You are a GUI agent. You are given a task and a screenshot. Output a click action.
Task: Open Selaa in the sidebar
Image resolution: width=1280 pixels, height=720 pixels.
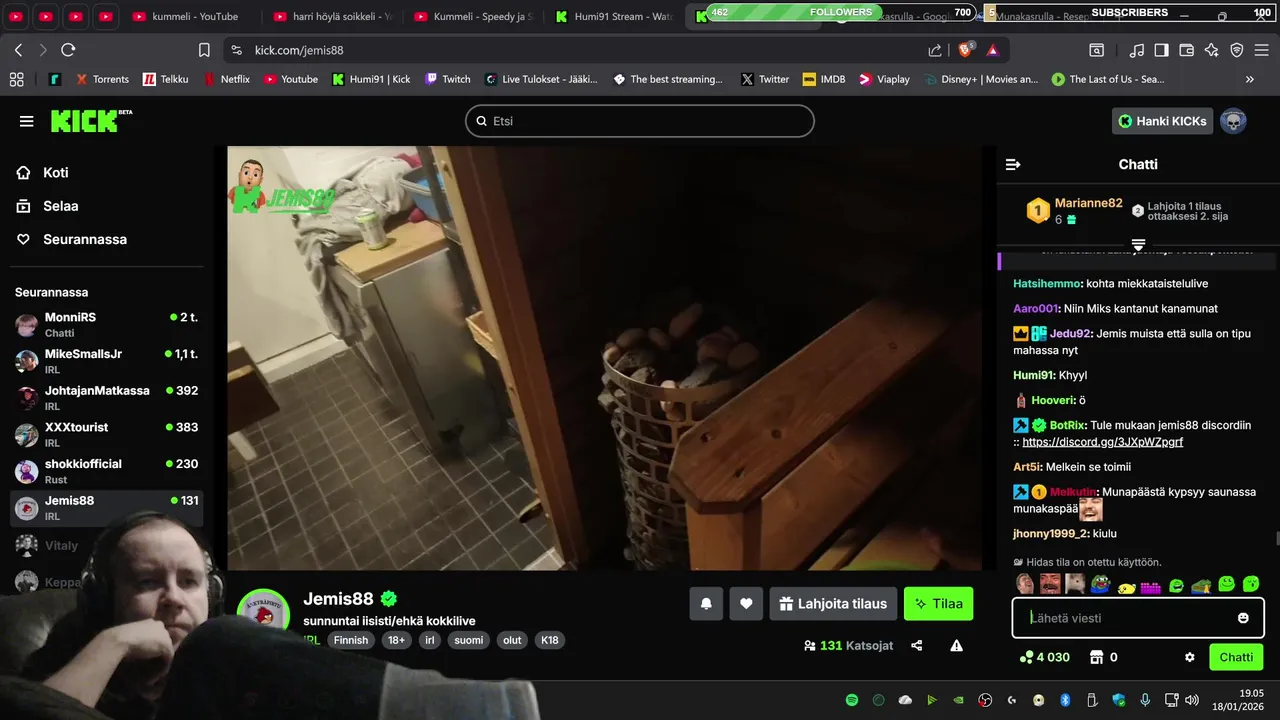pyautogui.click(x=47, y=206)
